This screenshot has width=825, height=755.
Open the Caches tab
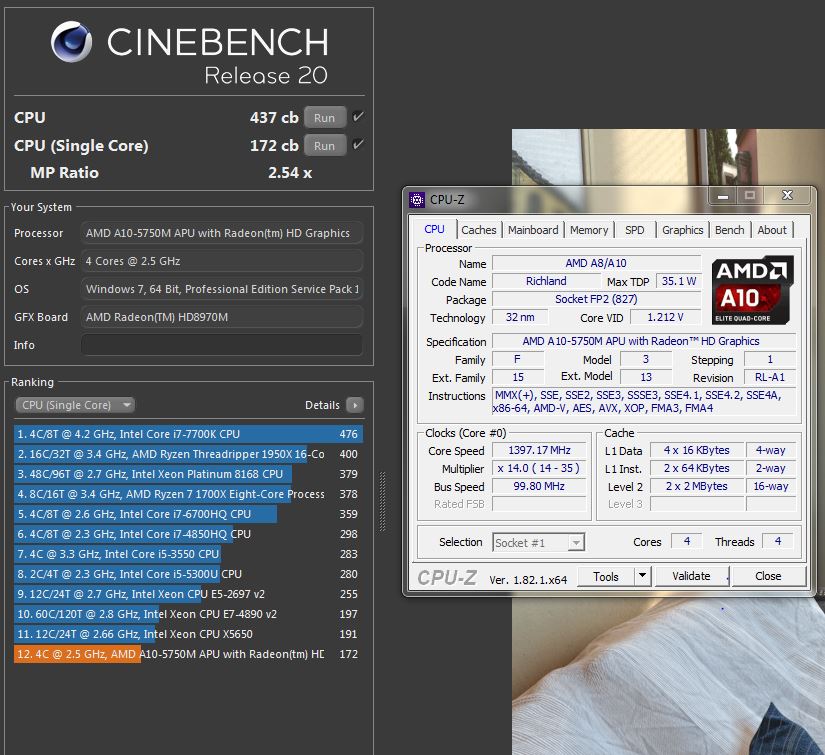(479, 230)
